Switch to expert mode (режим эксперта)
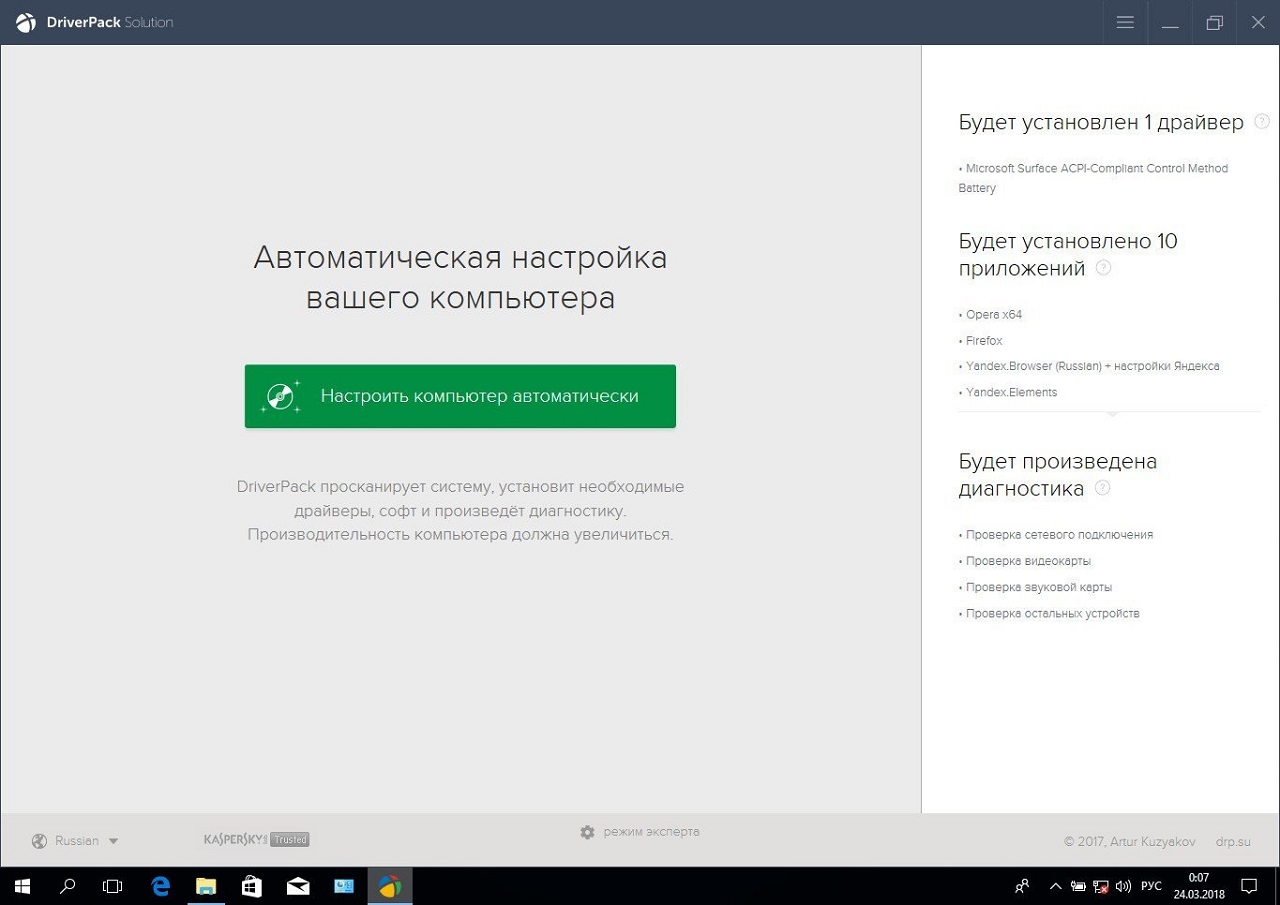The width and height of the screenshot is (1280, 905). tap(651, 832)
